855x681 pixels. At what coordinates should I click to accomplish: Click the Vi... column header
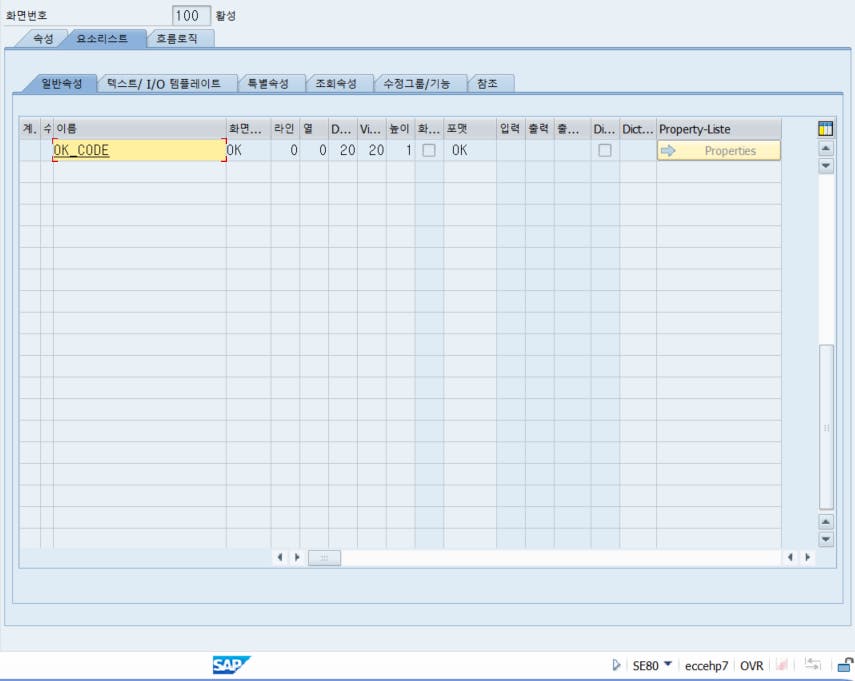(x=372, y=129)
